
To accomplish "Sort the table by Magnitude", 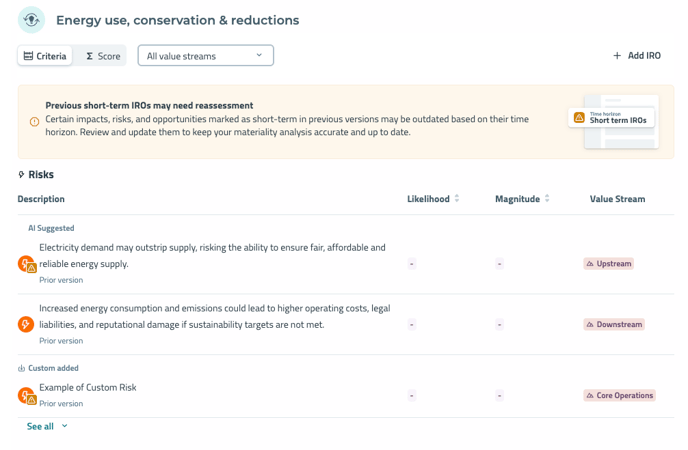I will coord(522,199).
